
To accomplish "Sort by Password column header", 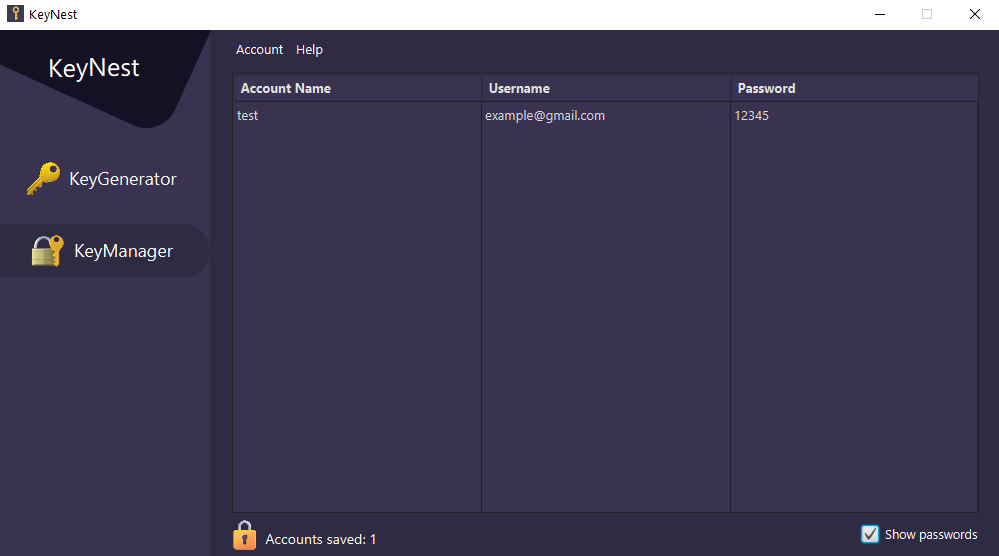I will click(854, 89).
